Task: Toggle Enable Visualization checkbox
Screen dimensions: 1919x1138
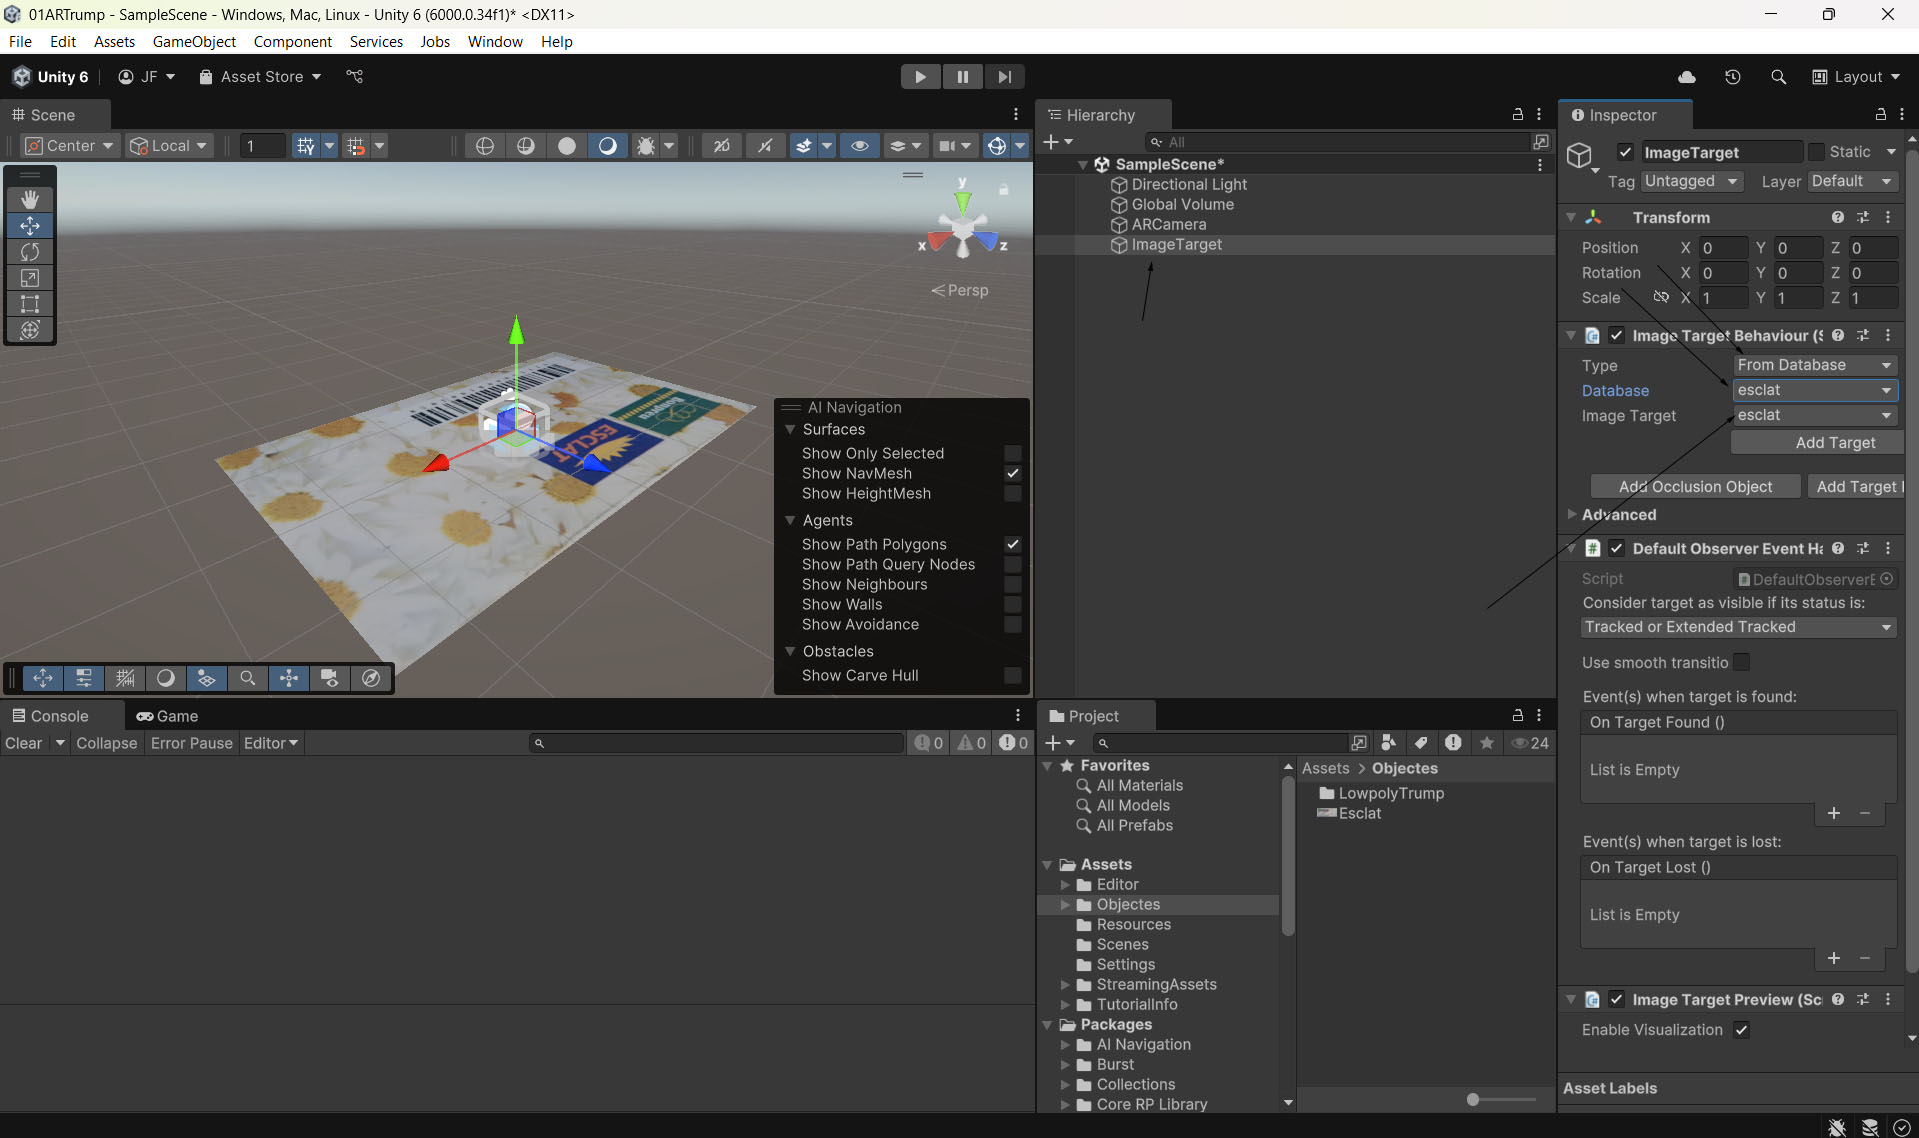Action: (x=1741, y=1030)
